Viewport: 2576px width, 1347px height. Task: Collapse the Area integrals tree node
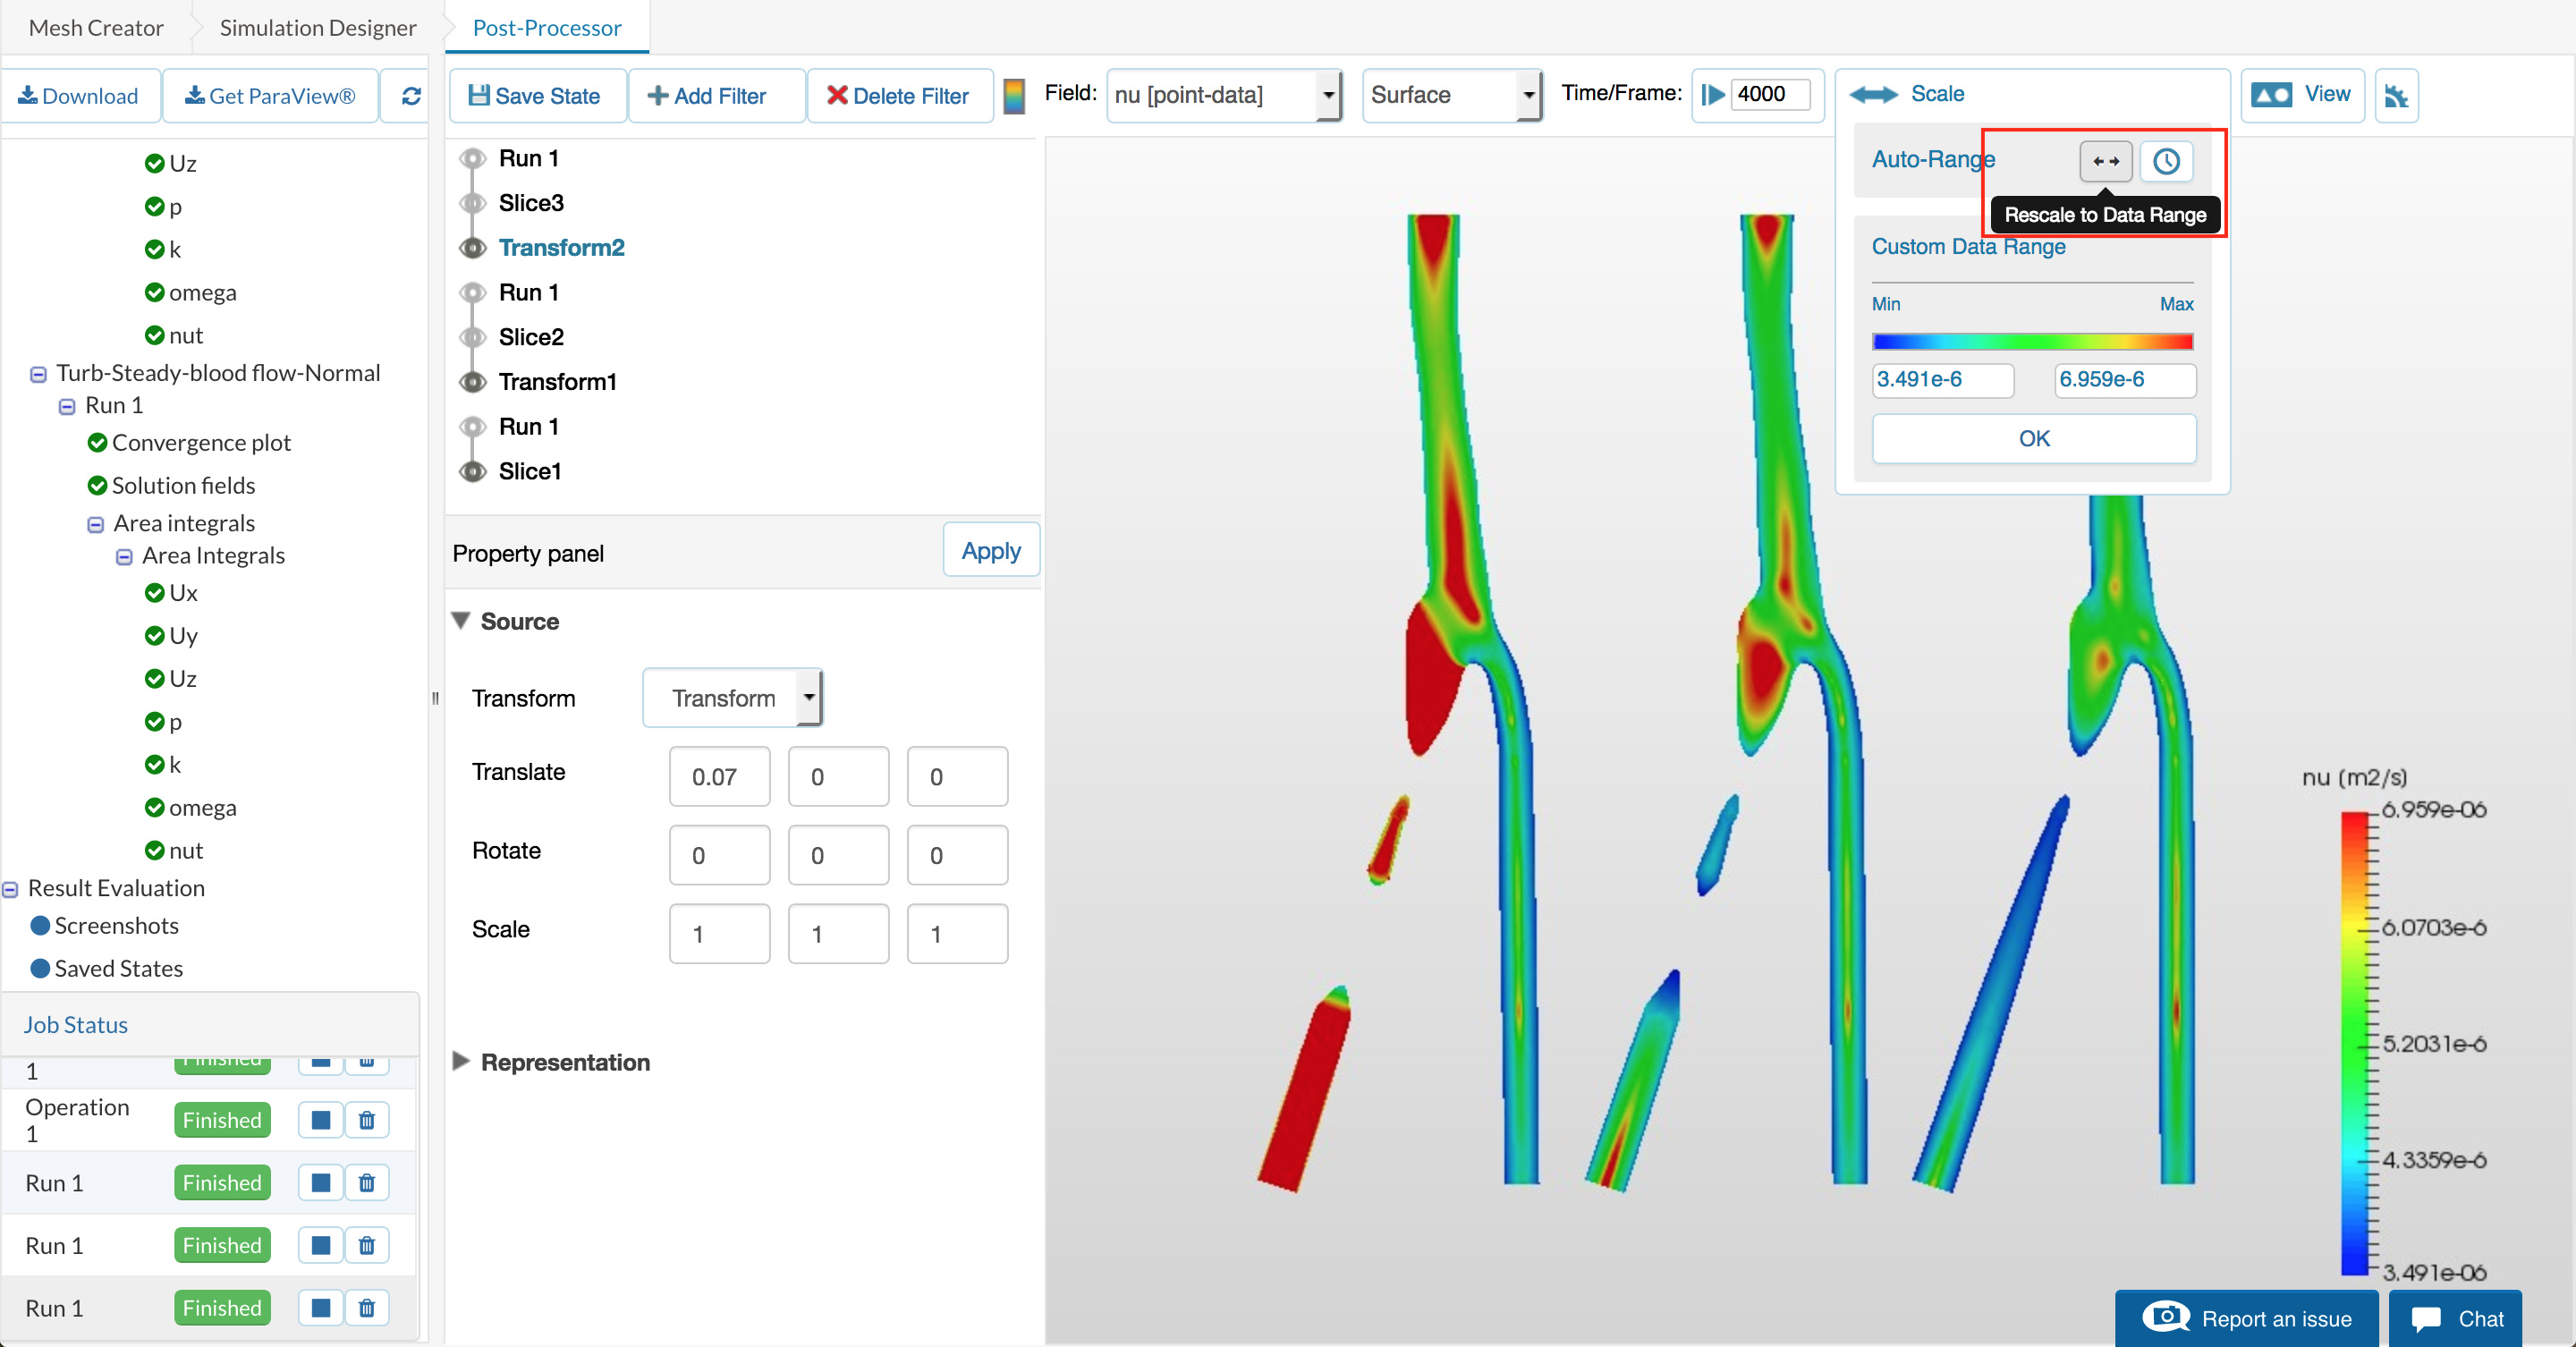pyautogui.click(x=96, y=524)
